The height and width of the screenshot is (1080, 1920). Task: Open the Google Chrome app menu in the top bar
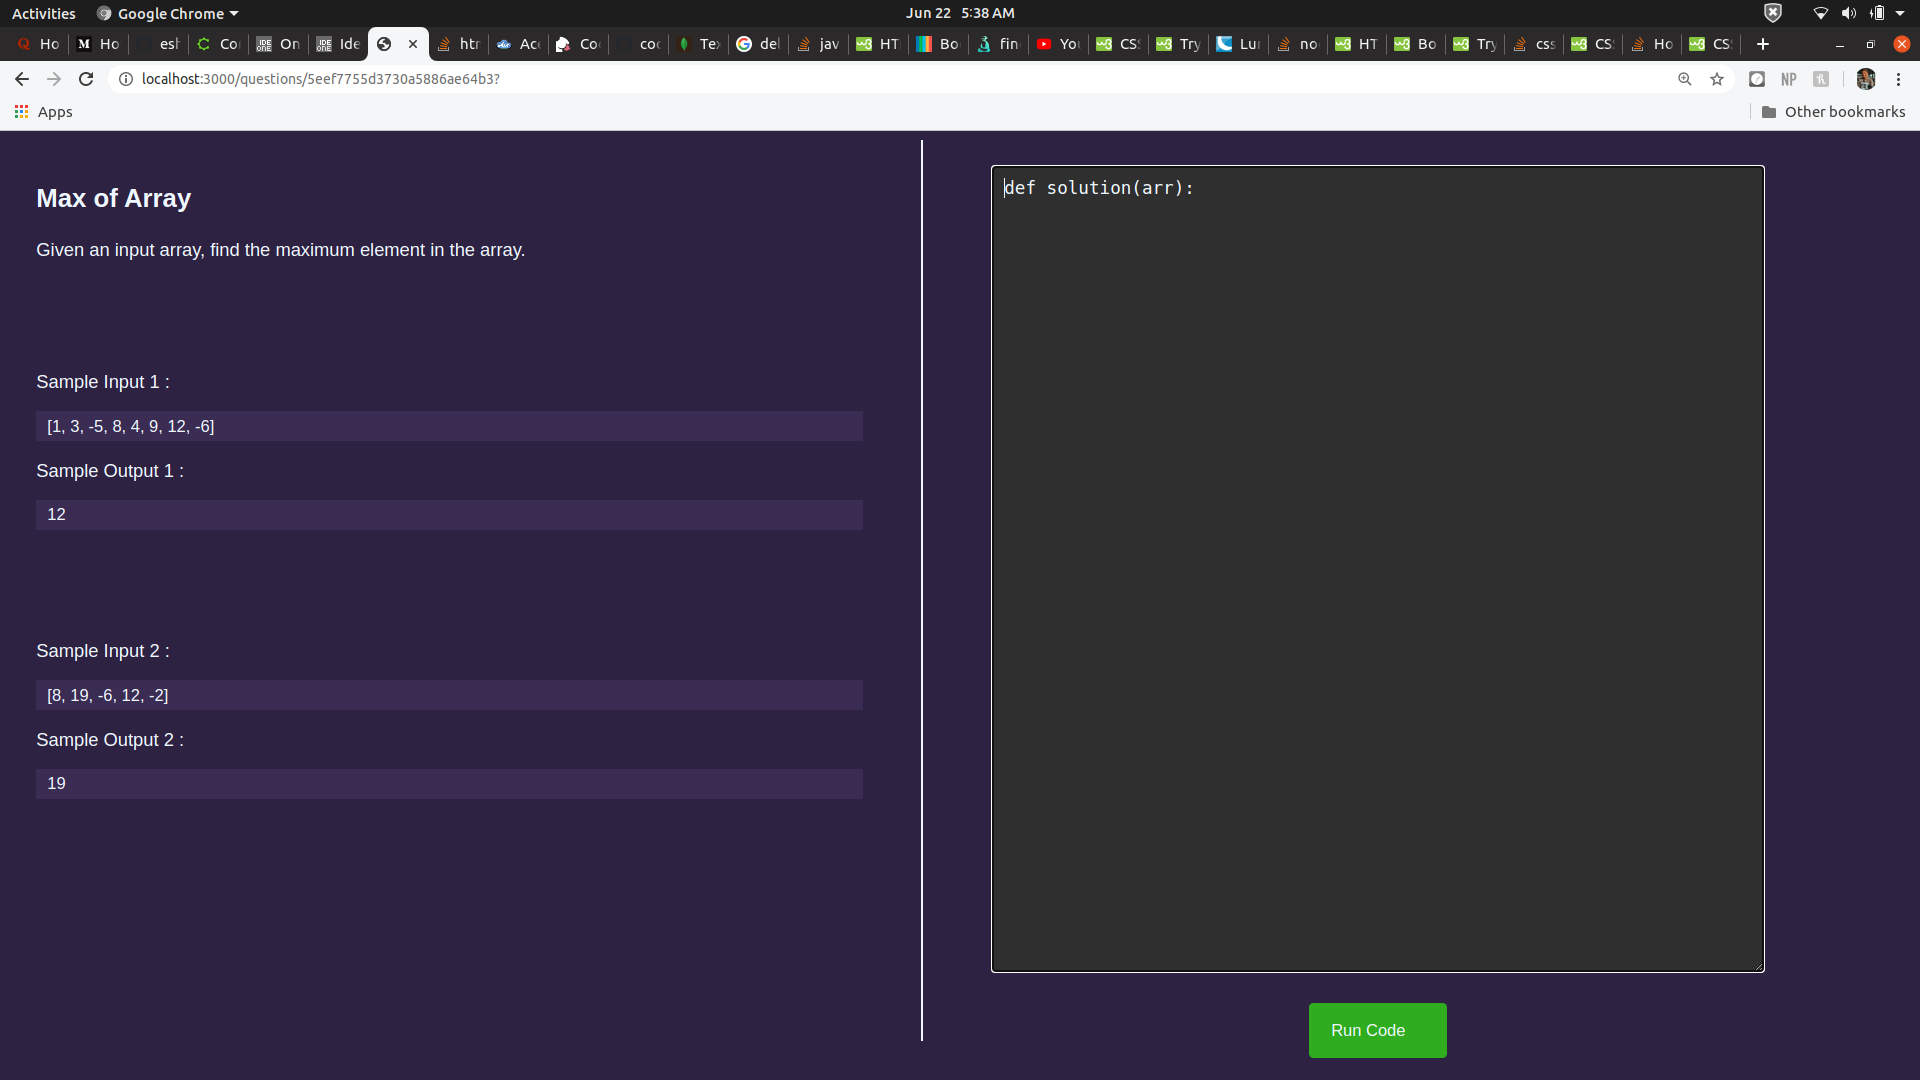[168, 13]
